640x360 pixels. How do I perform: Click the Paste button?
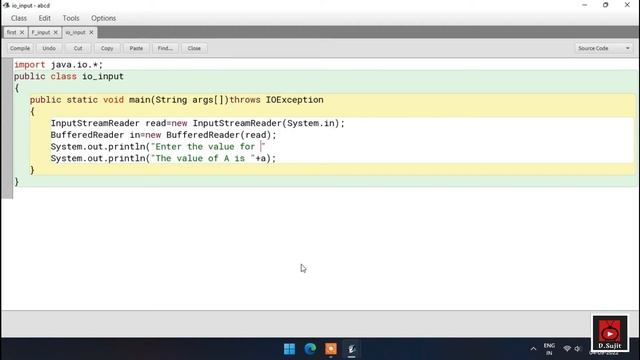136,48
